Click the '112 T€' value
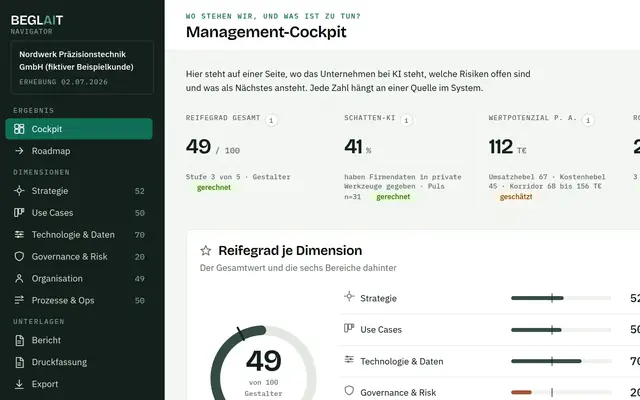The image size is (640, 400). coord(508,147)
